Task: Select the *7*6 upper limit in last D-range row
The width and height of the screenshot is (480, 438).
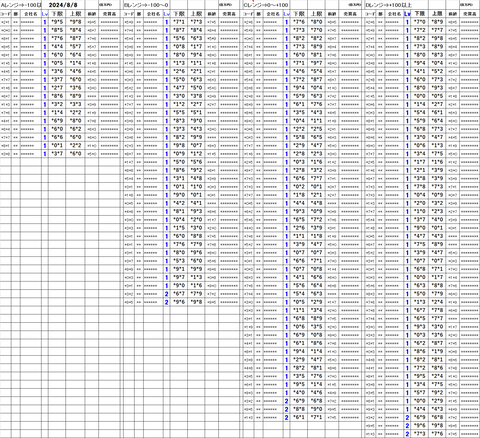Action: tap(437, 434)
